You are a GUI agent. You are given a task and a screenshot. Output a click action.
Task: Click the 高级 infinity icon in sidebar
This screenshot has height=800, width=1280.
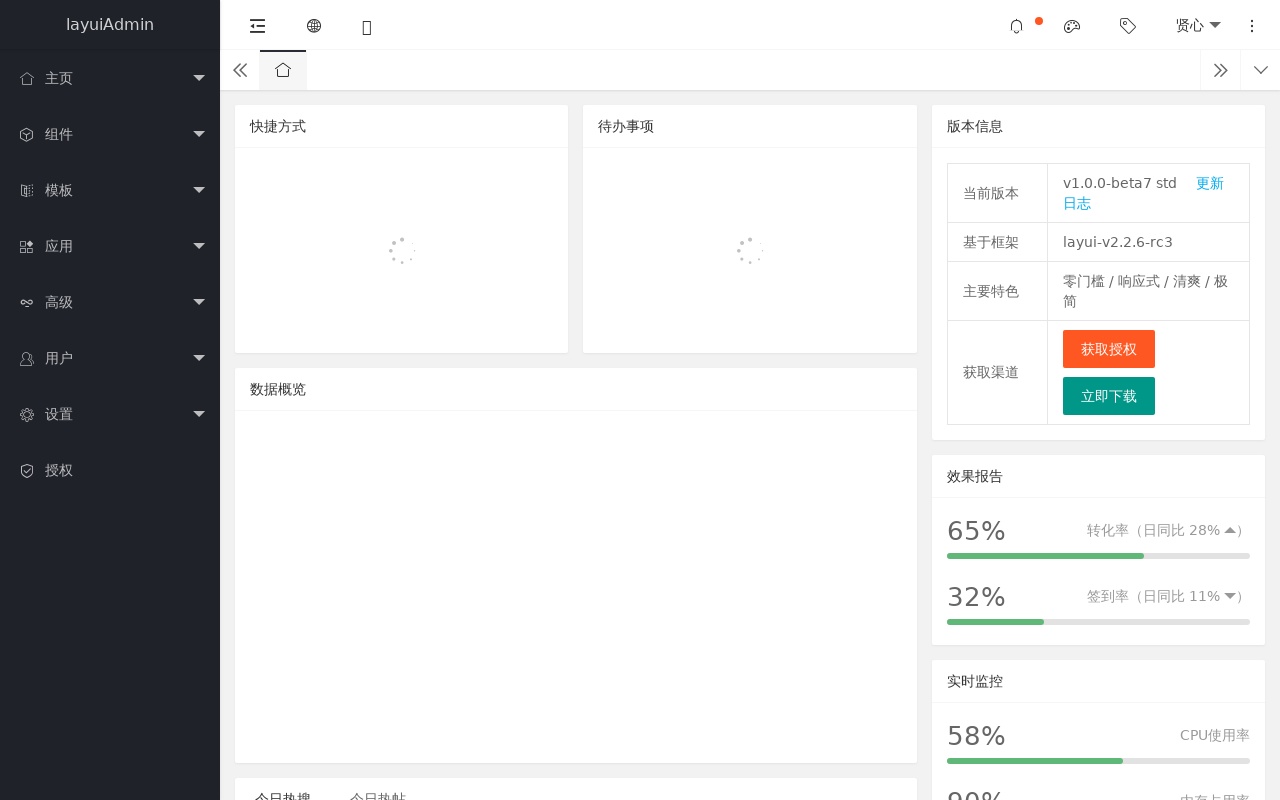click(27, 302)
